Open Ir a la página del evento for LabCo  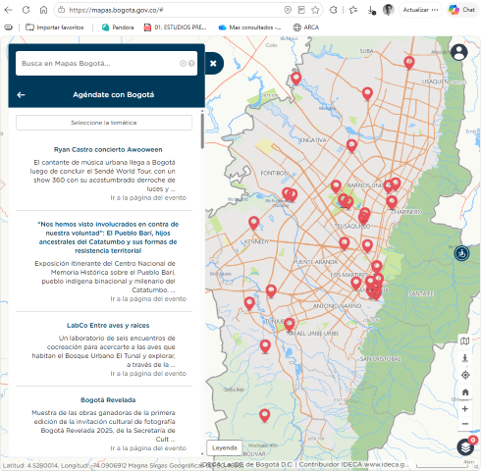point(148,373)
